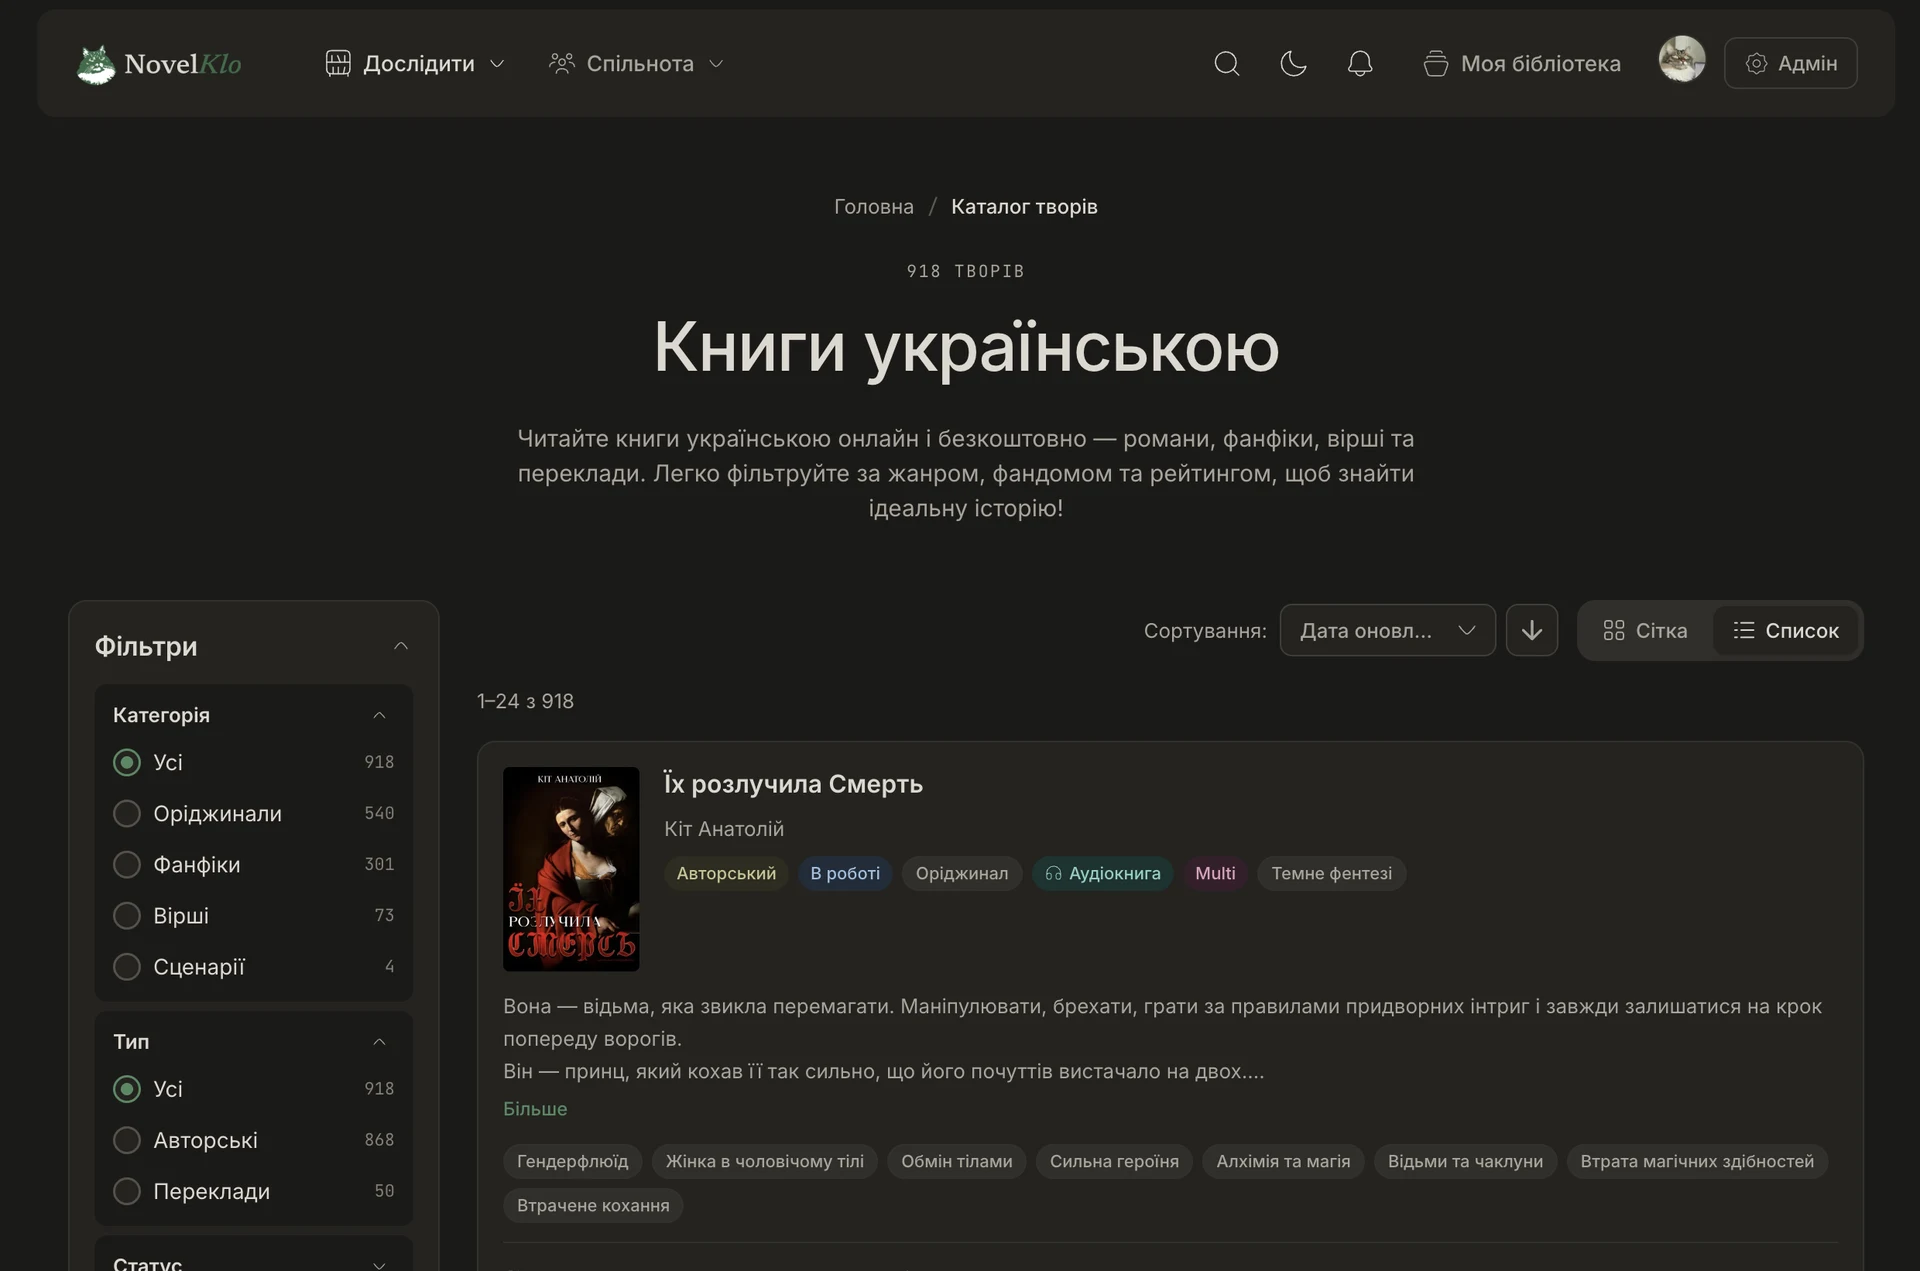Select Фанфіки category radio button
The height and width of the screenshot is (1271, 1920).
[x=127, y=864]
